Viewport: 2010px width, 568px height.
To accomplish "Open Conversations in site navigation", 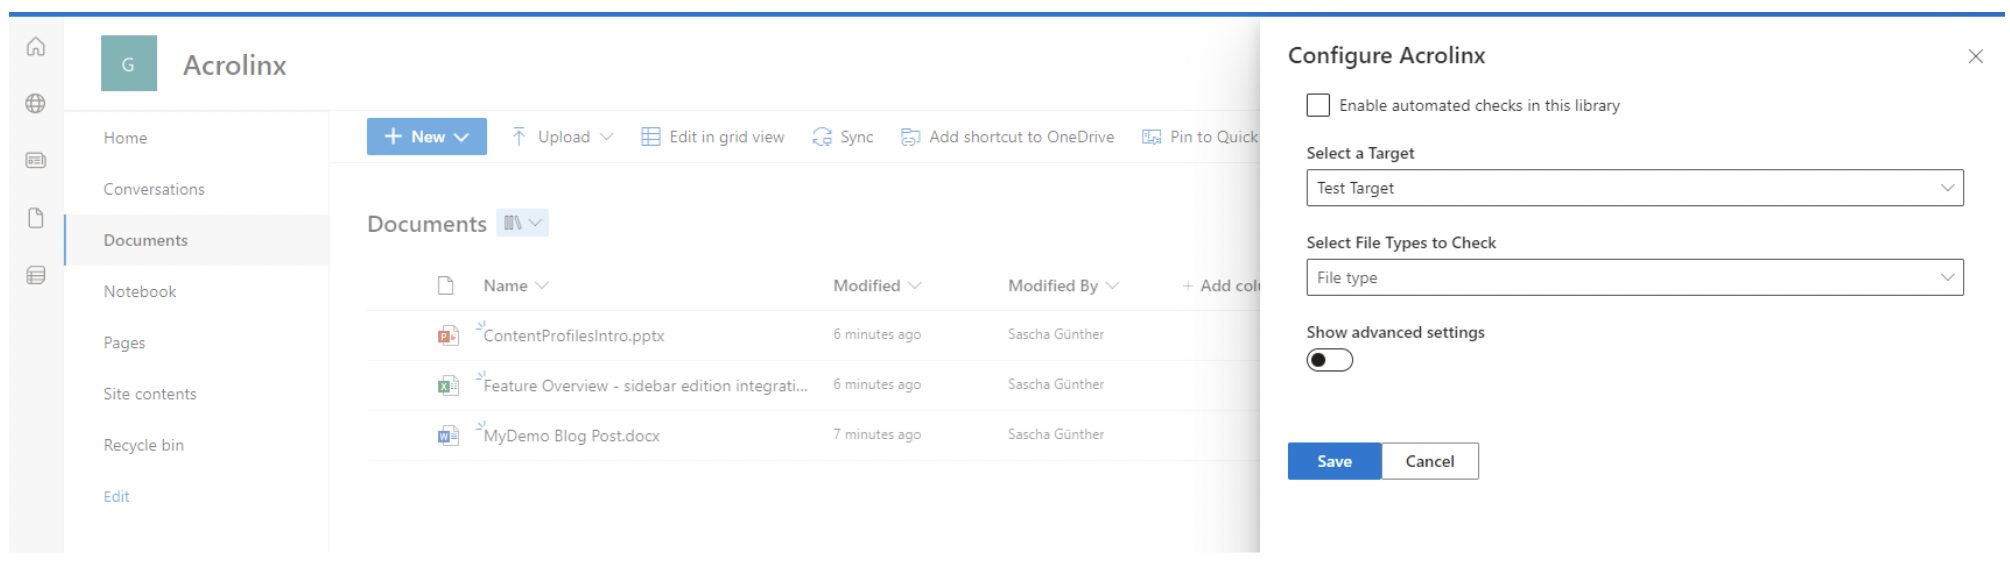I will coord(154,189).
